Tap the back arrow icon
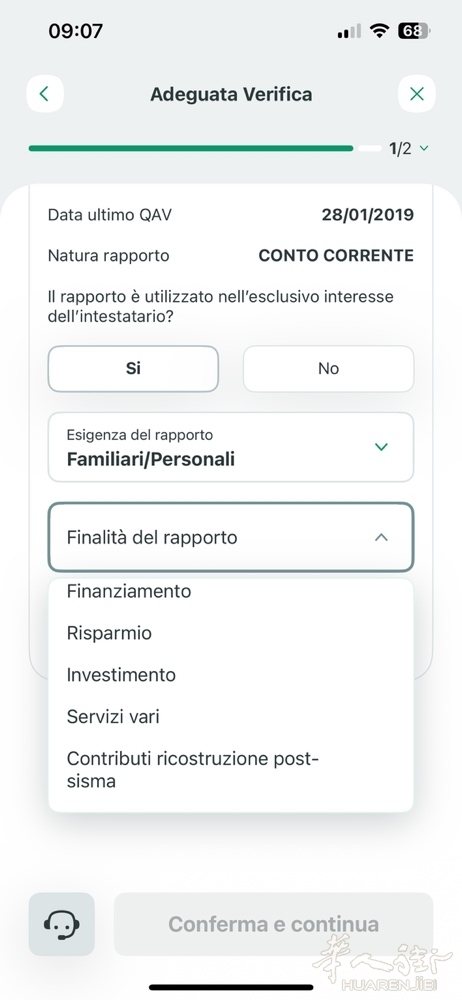The height and width of the screenshot is (1000, 462). click(45, 94)
